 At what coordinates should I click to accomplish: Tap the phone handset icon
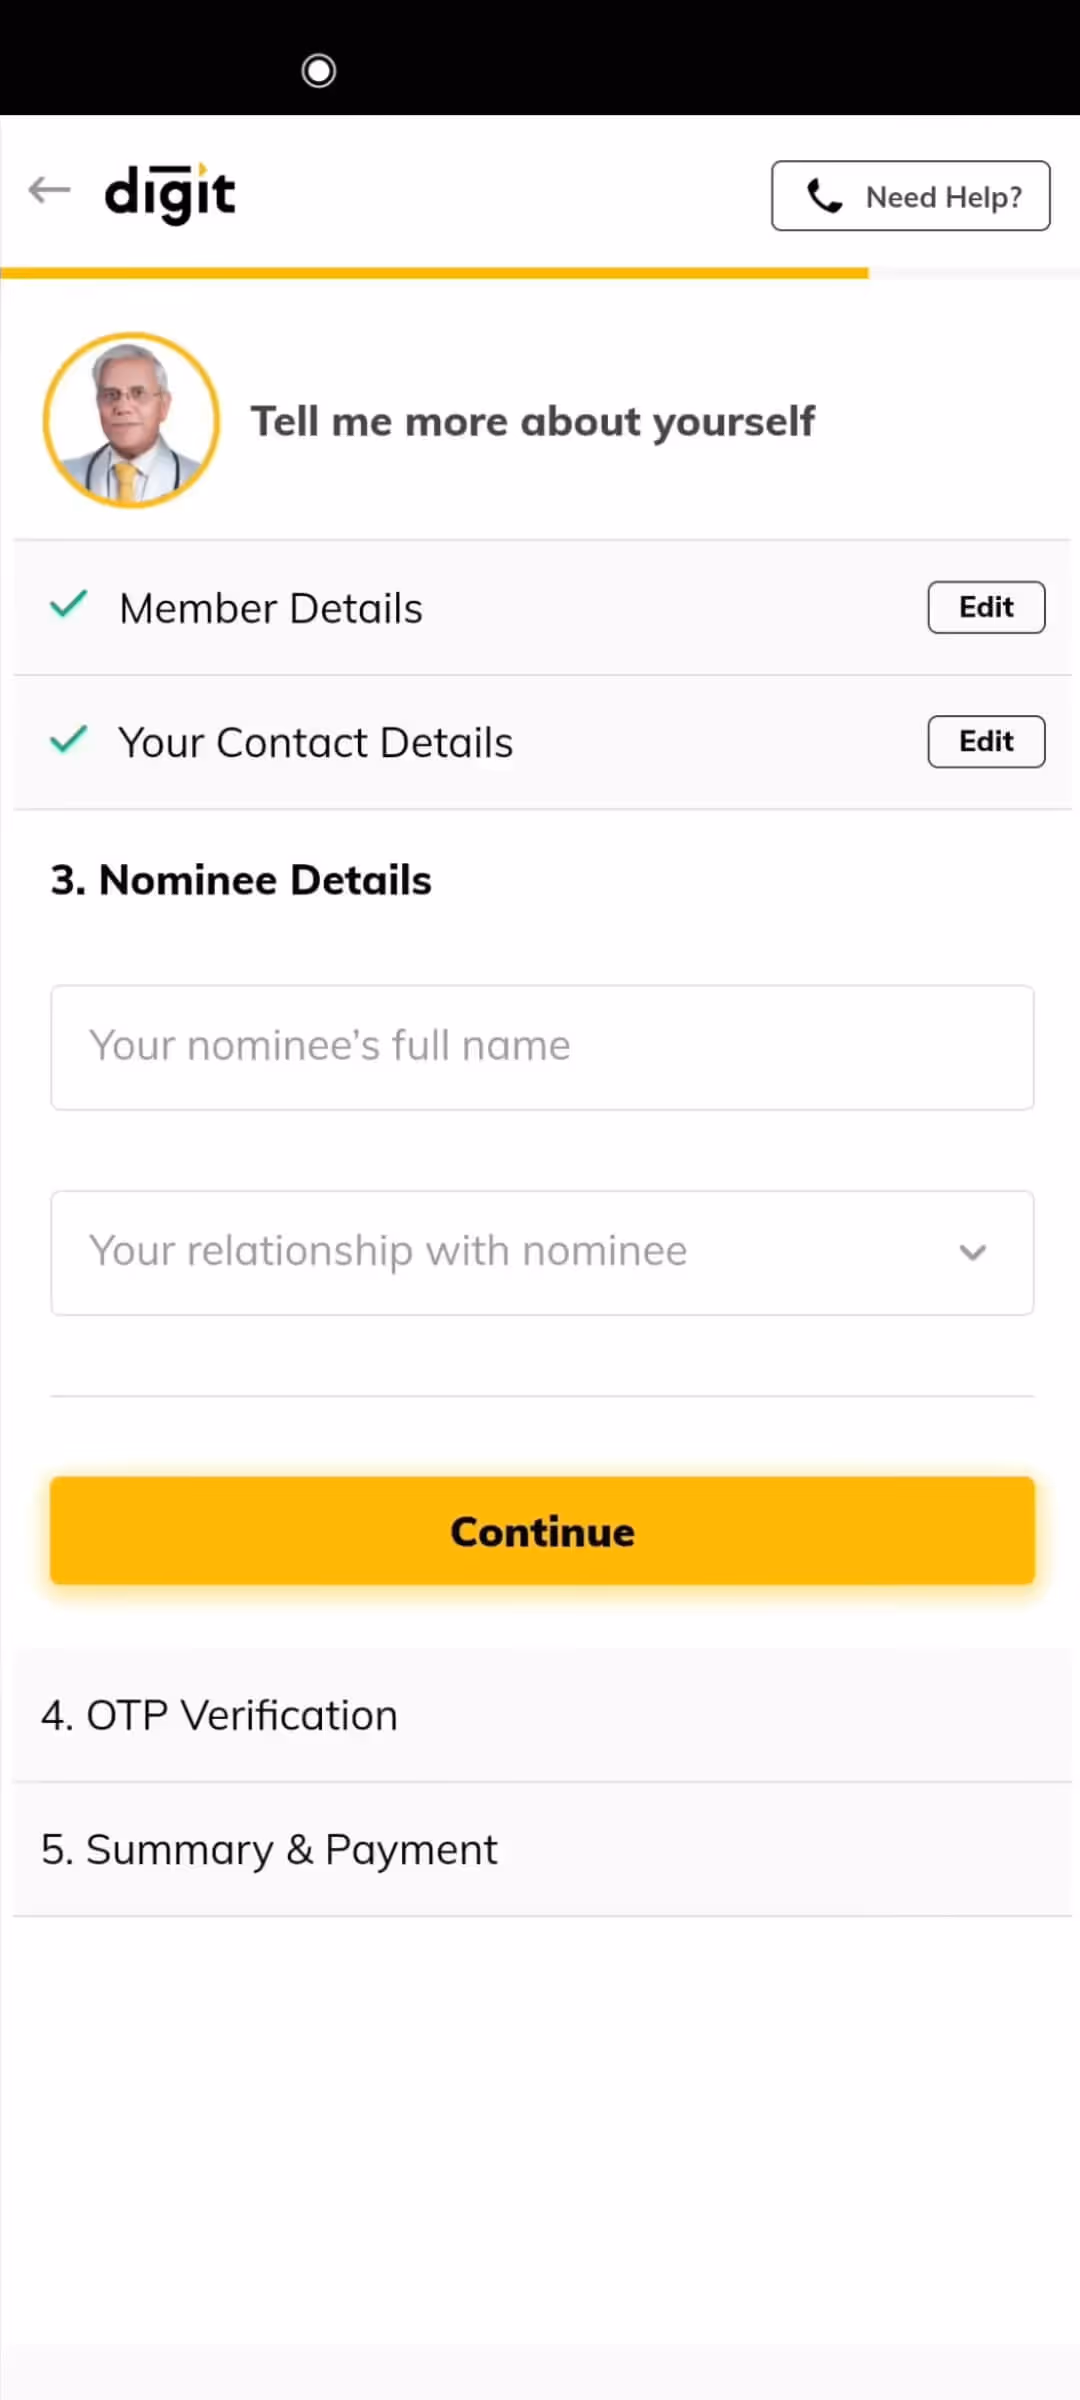tap(825, 197)
